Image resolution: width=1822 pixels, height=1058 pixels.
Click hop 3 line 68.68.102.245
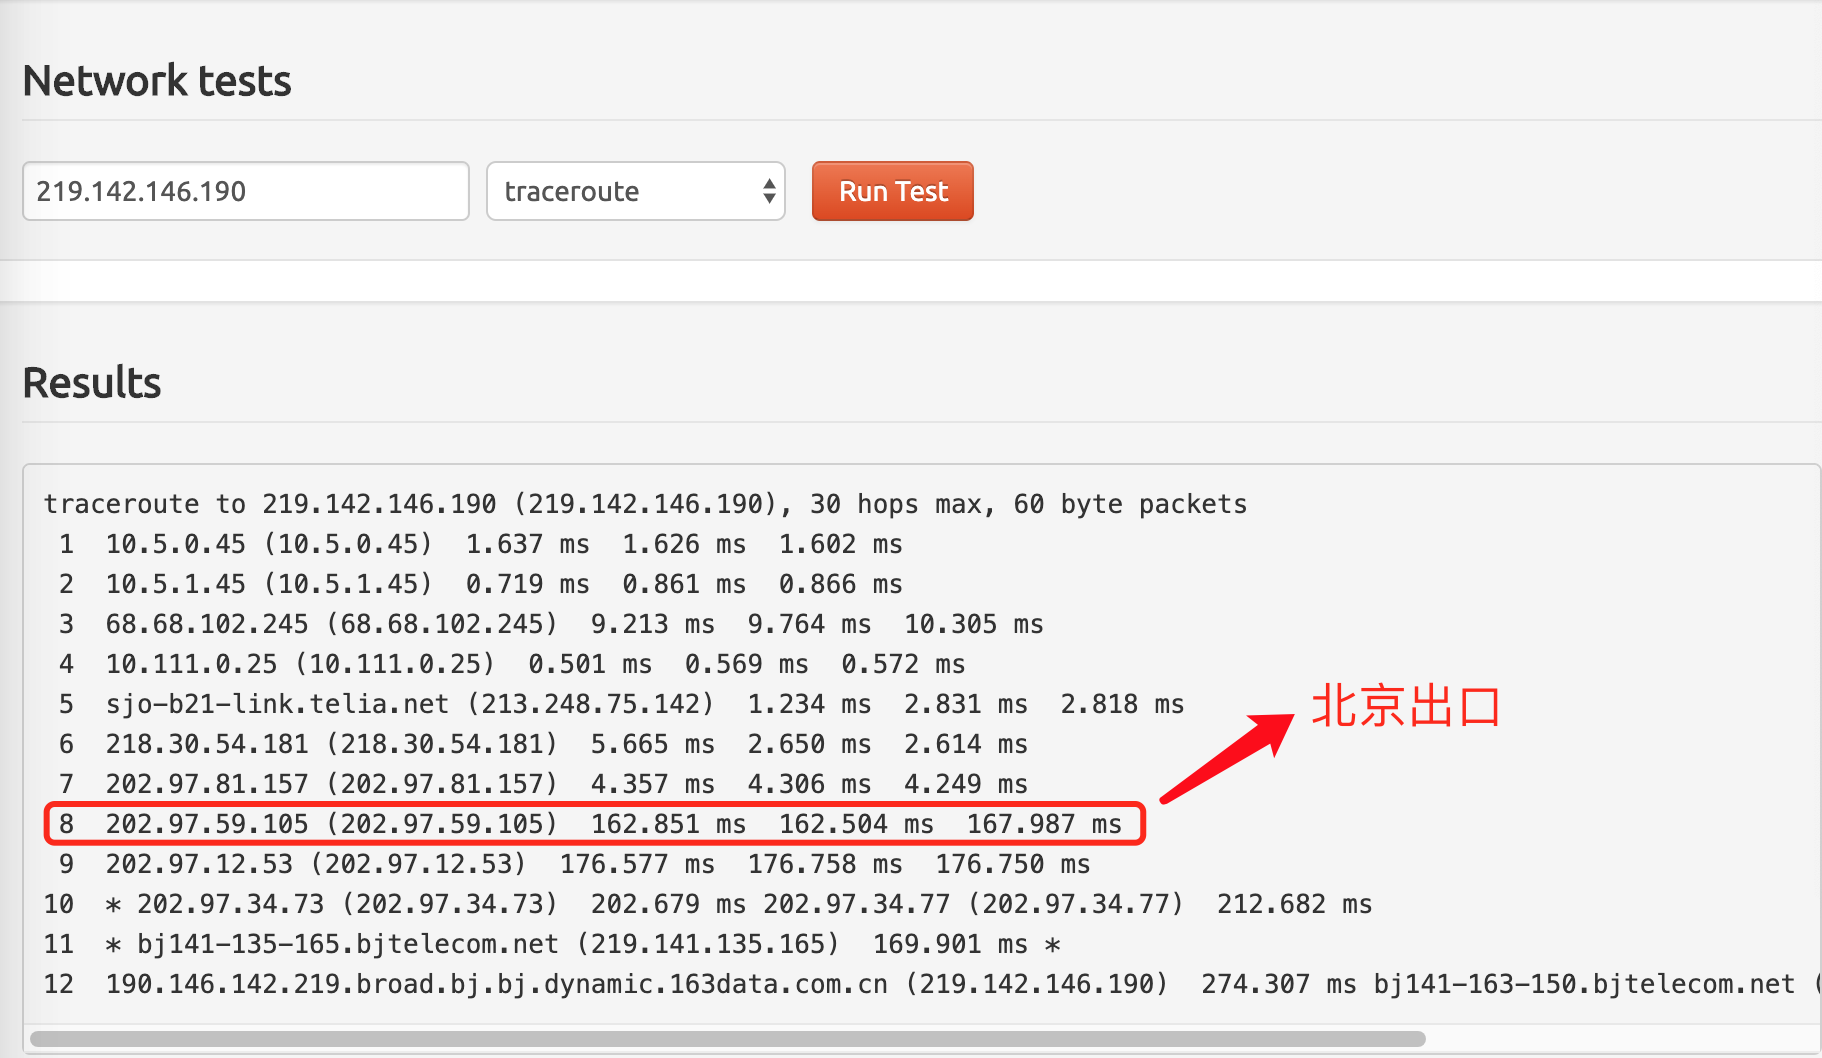[x=551, y=624]
